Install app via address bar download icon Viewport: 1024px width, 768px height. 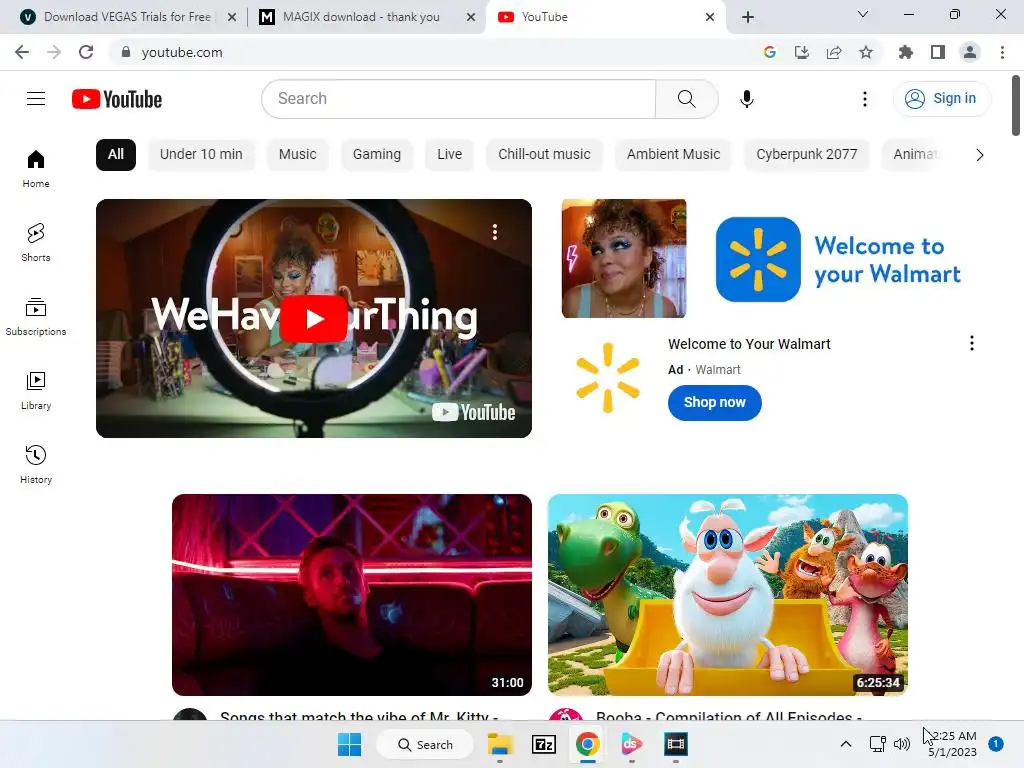[x=802, y=52]
